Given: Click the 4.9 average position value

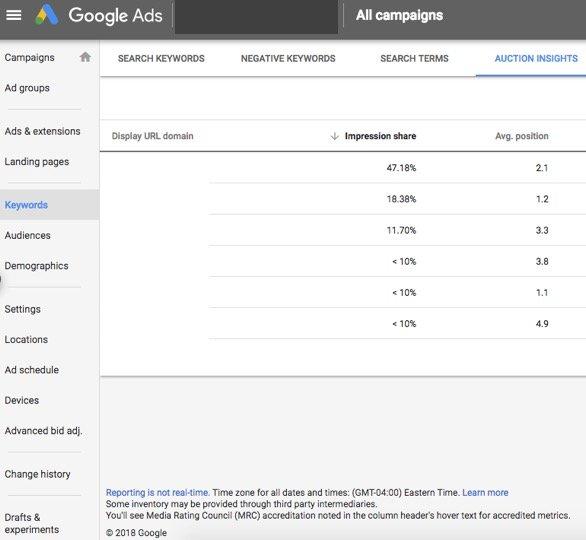Looking at the screenshot, I should [x=542, y=324].
